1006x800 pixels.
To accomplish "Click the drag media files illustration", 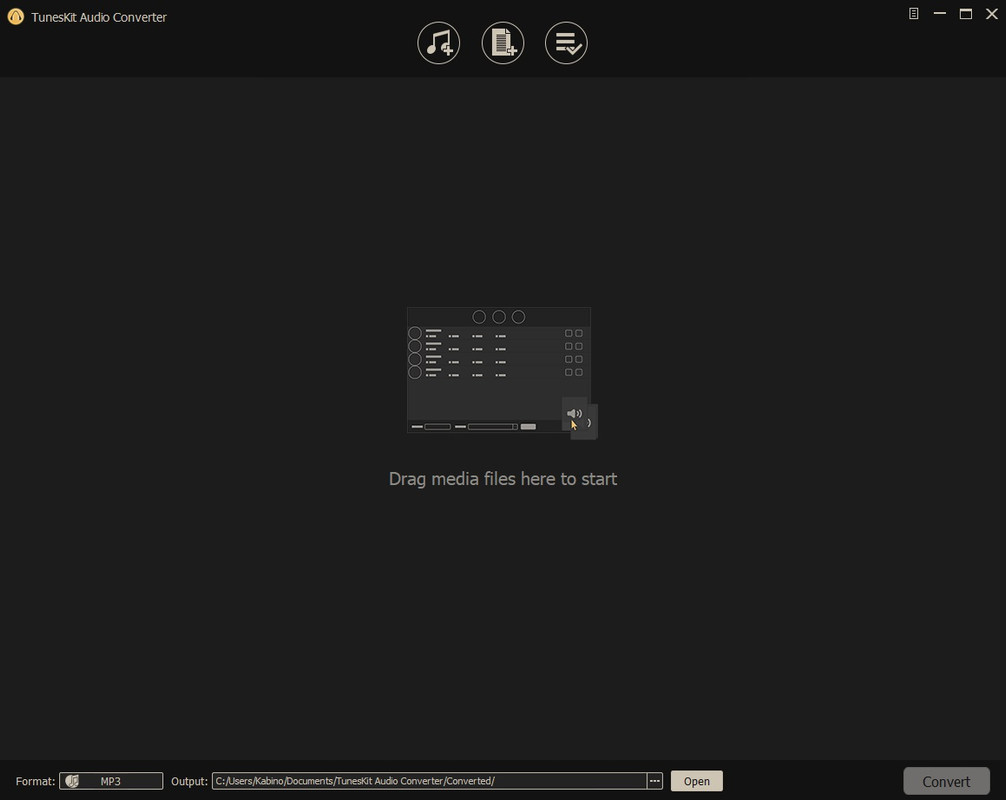I will [502, 373].
